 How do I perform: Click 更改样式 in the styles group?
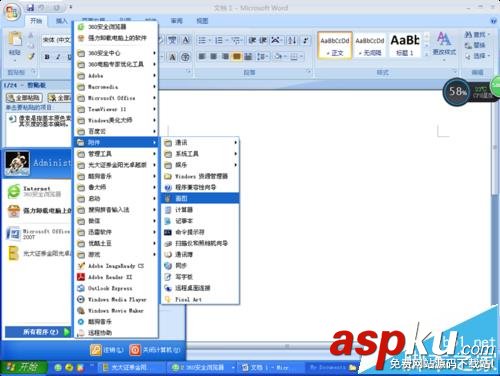(x=444, y=44)
